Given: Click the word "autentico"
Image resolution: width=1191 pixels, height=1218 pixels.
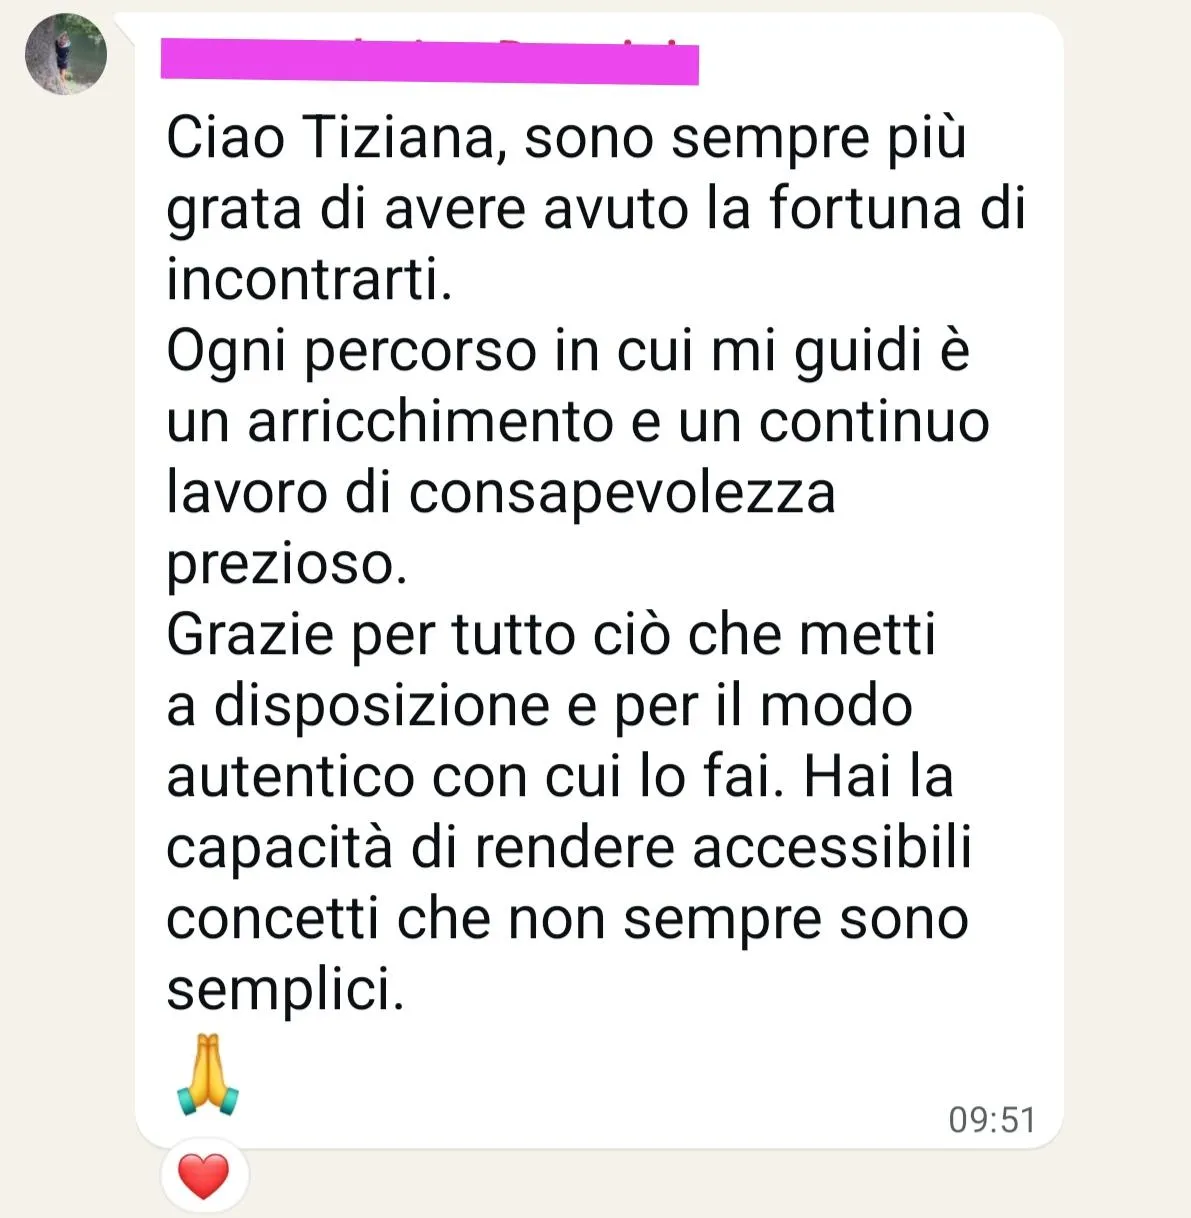Looking at the screenshot, I should click(290, 777).
